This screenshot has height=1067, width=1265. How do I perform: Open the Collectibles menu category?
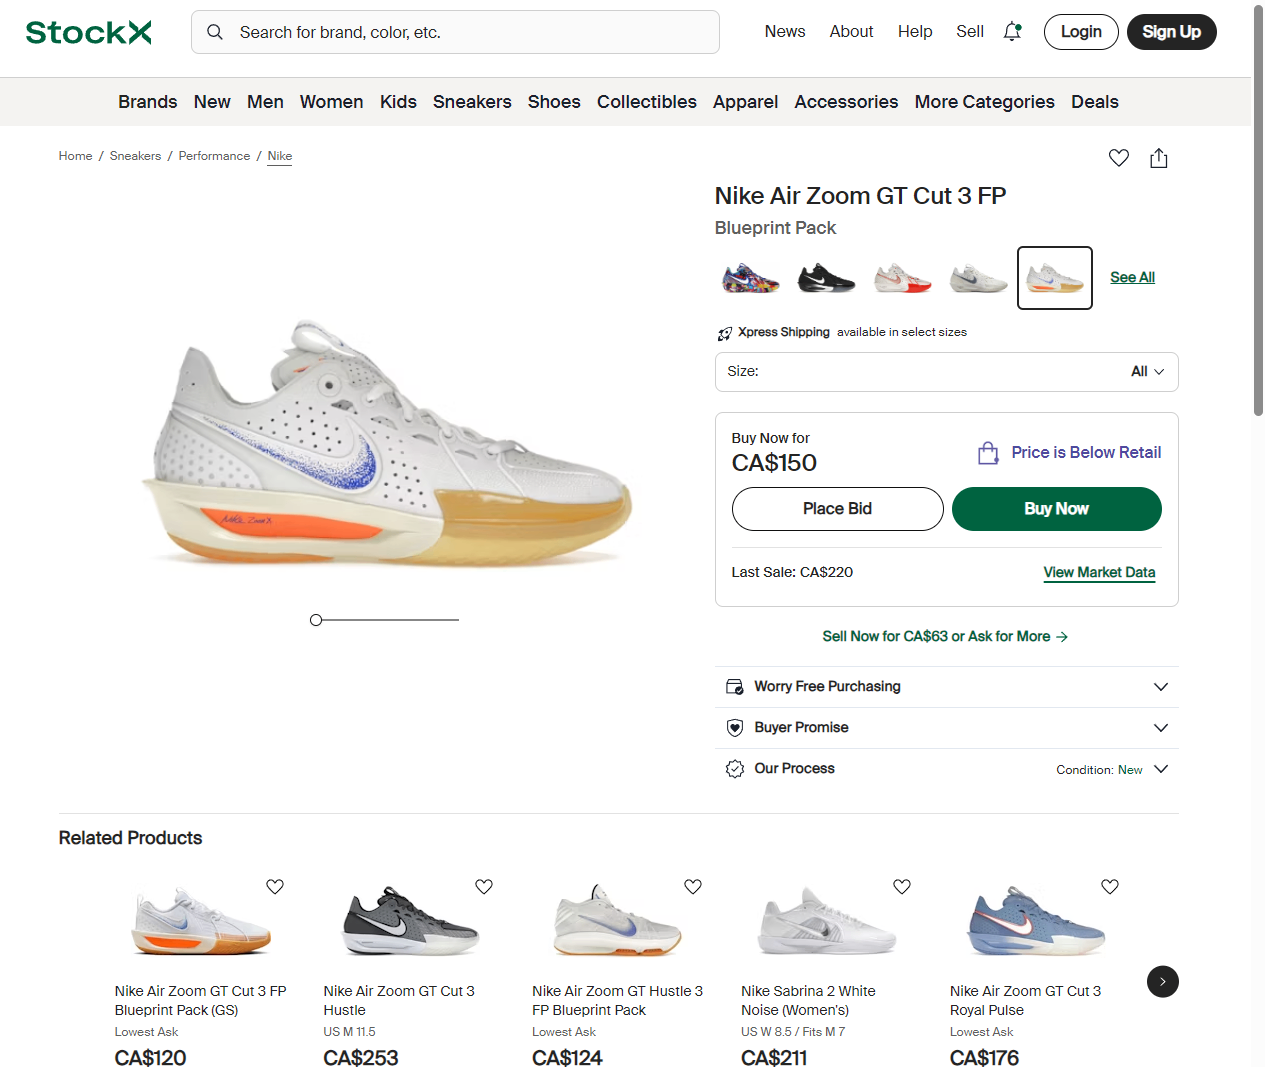pos(646,102)
